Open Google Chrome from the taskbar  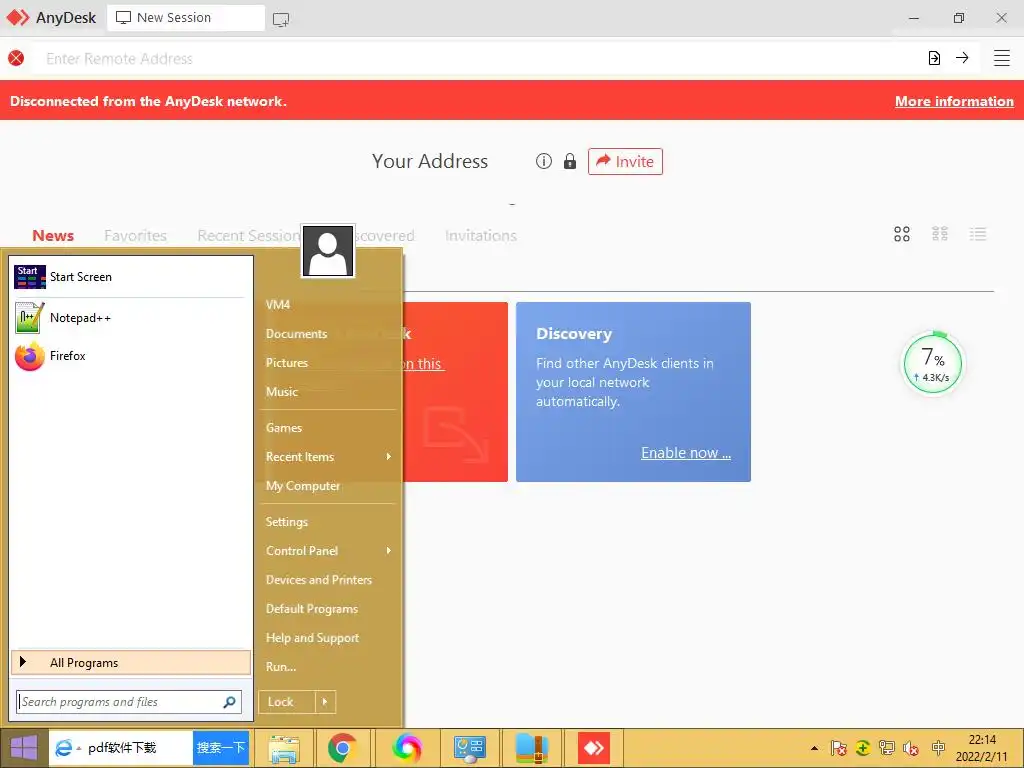tap(342, 748)
